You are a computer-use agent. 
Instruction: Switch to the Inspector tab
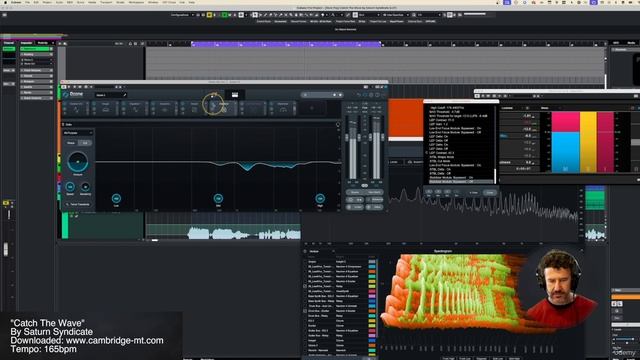[26, 43]
